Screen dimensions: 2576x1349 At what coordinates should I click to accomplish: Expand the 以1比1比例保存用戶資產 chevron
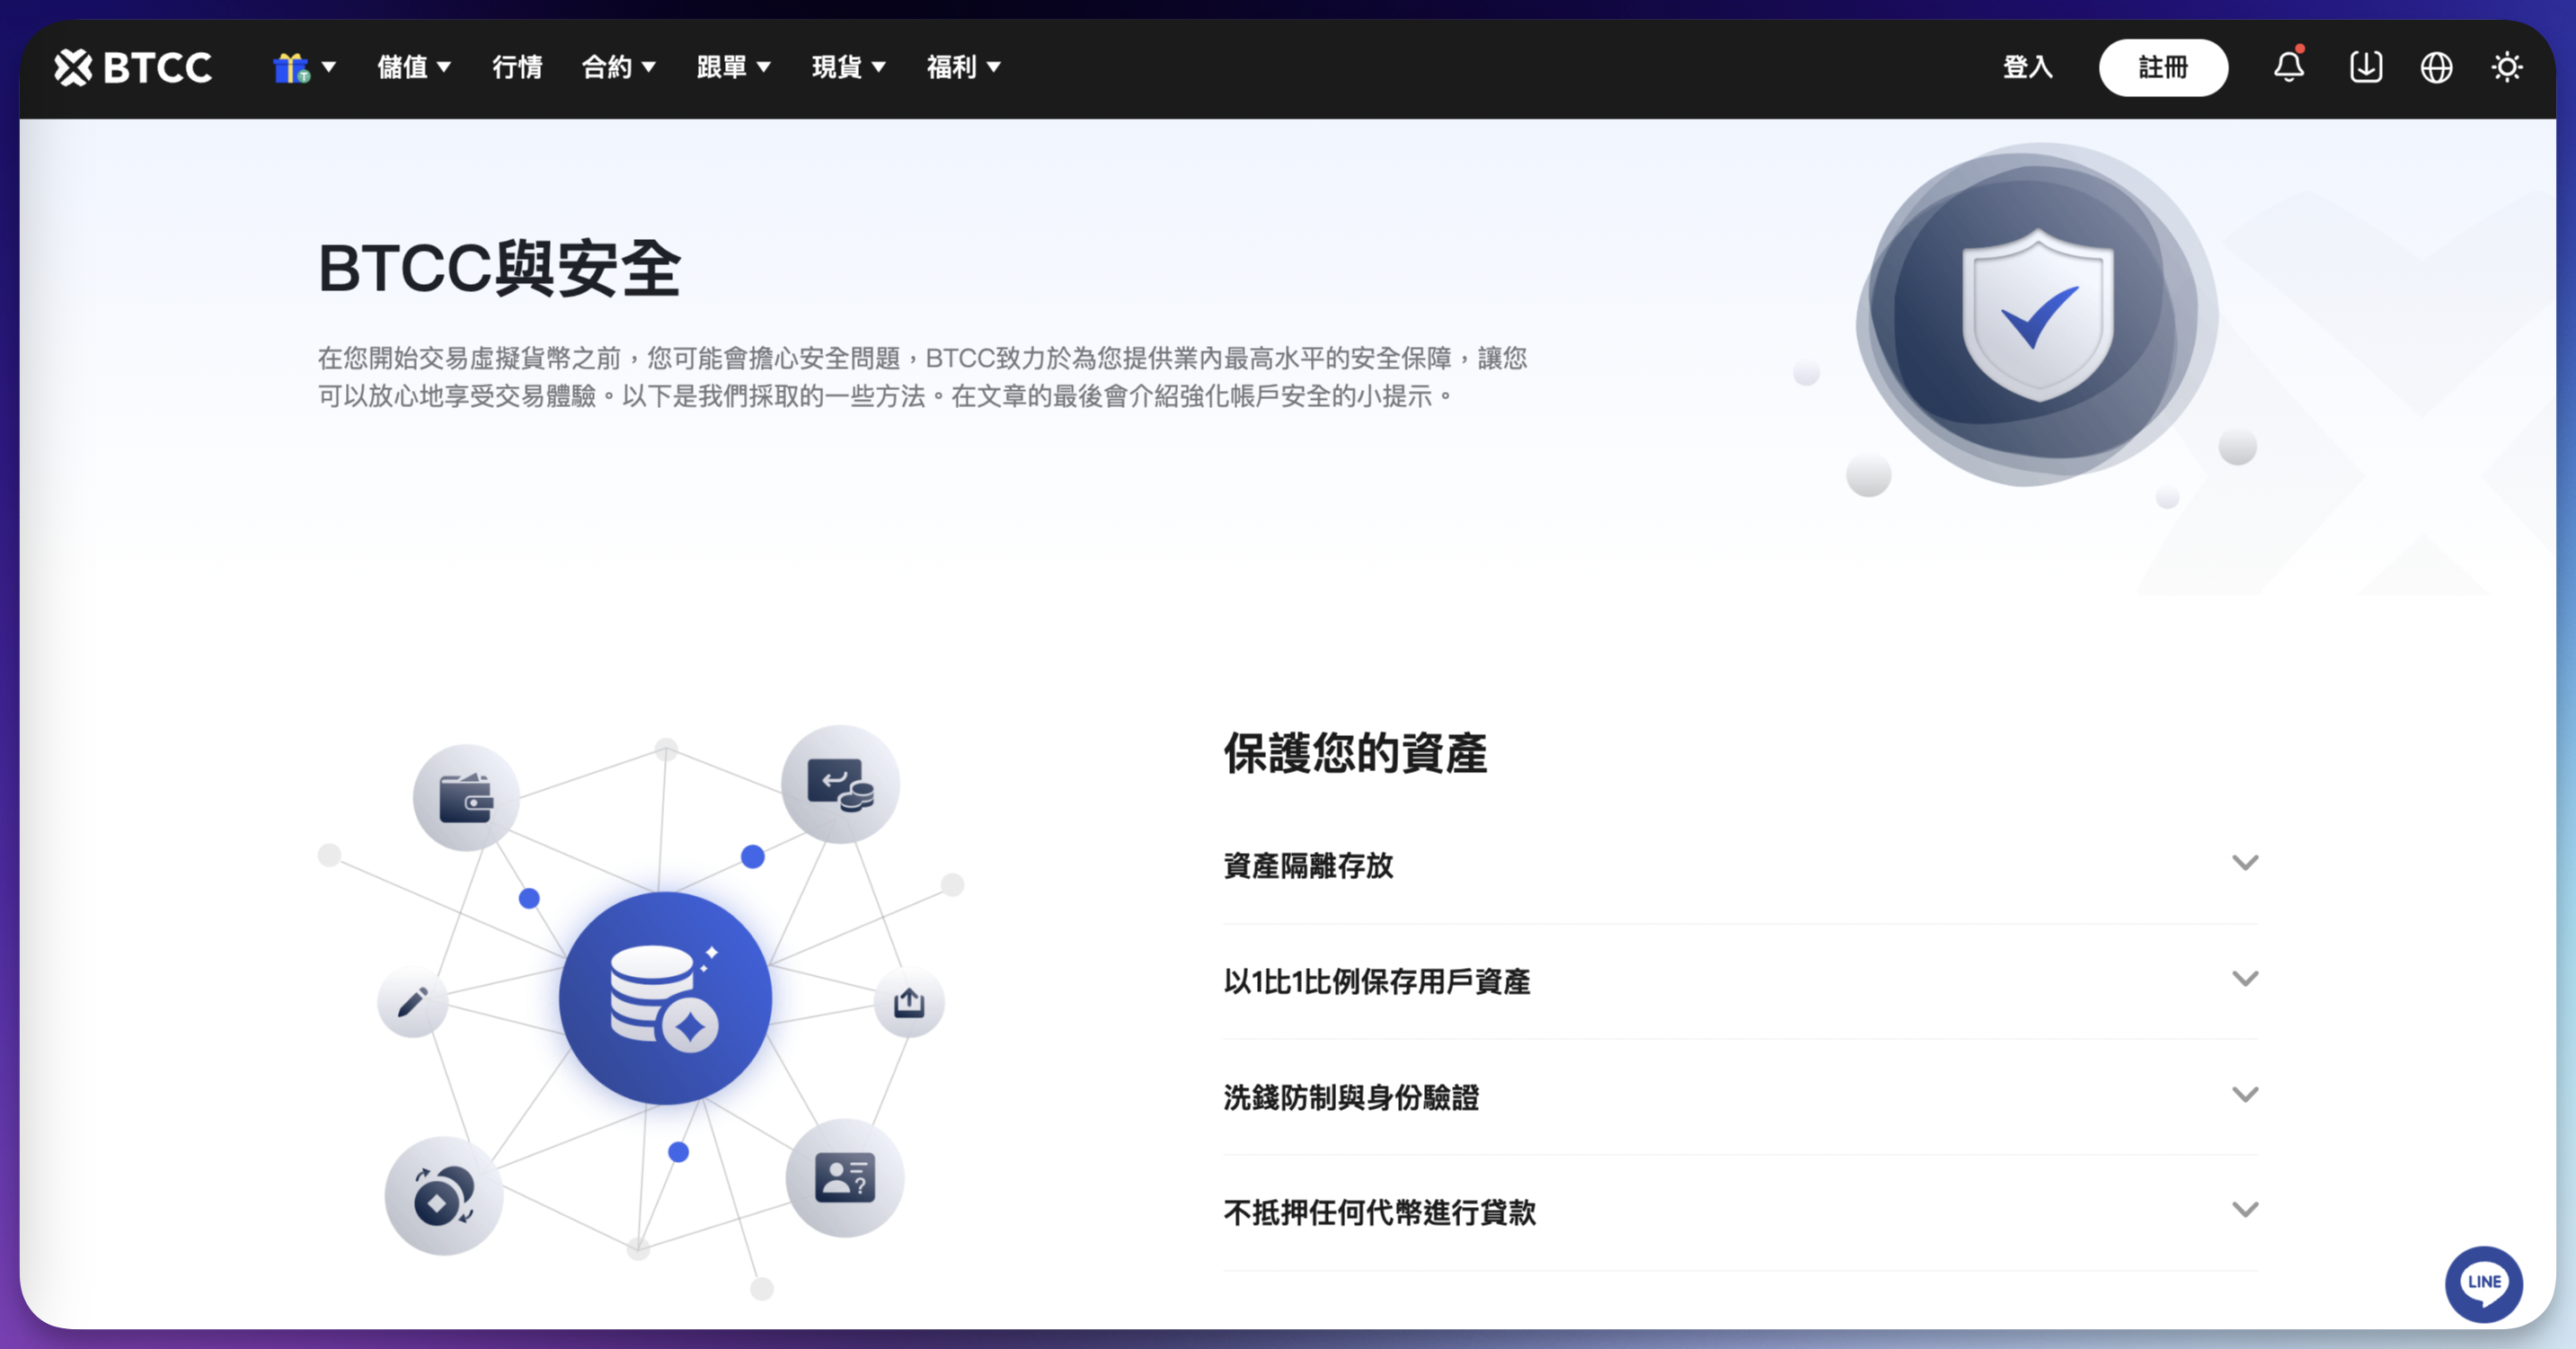2245,979
